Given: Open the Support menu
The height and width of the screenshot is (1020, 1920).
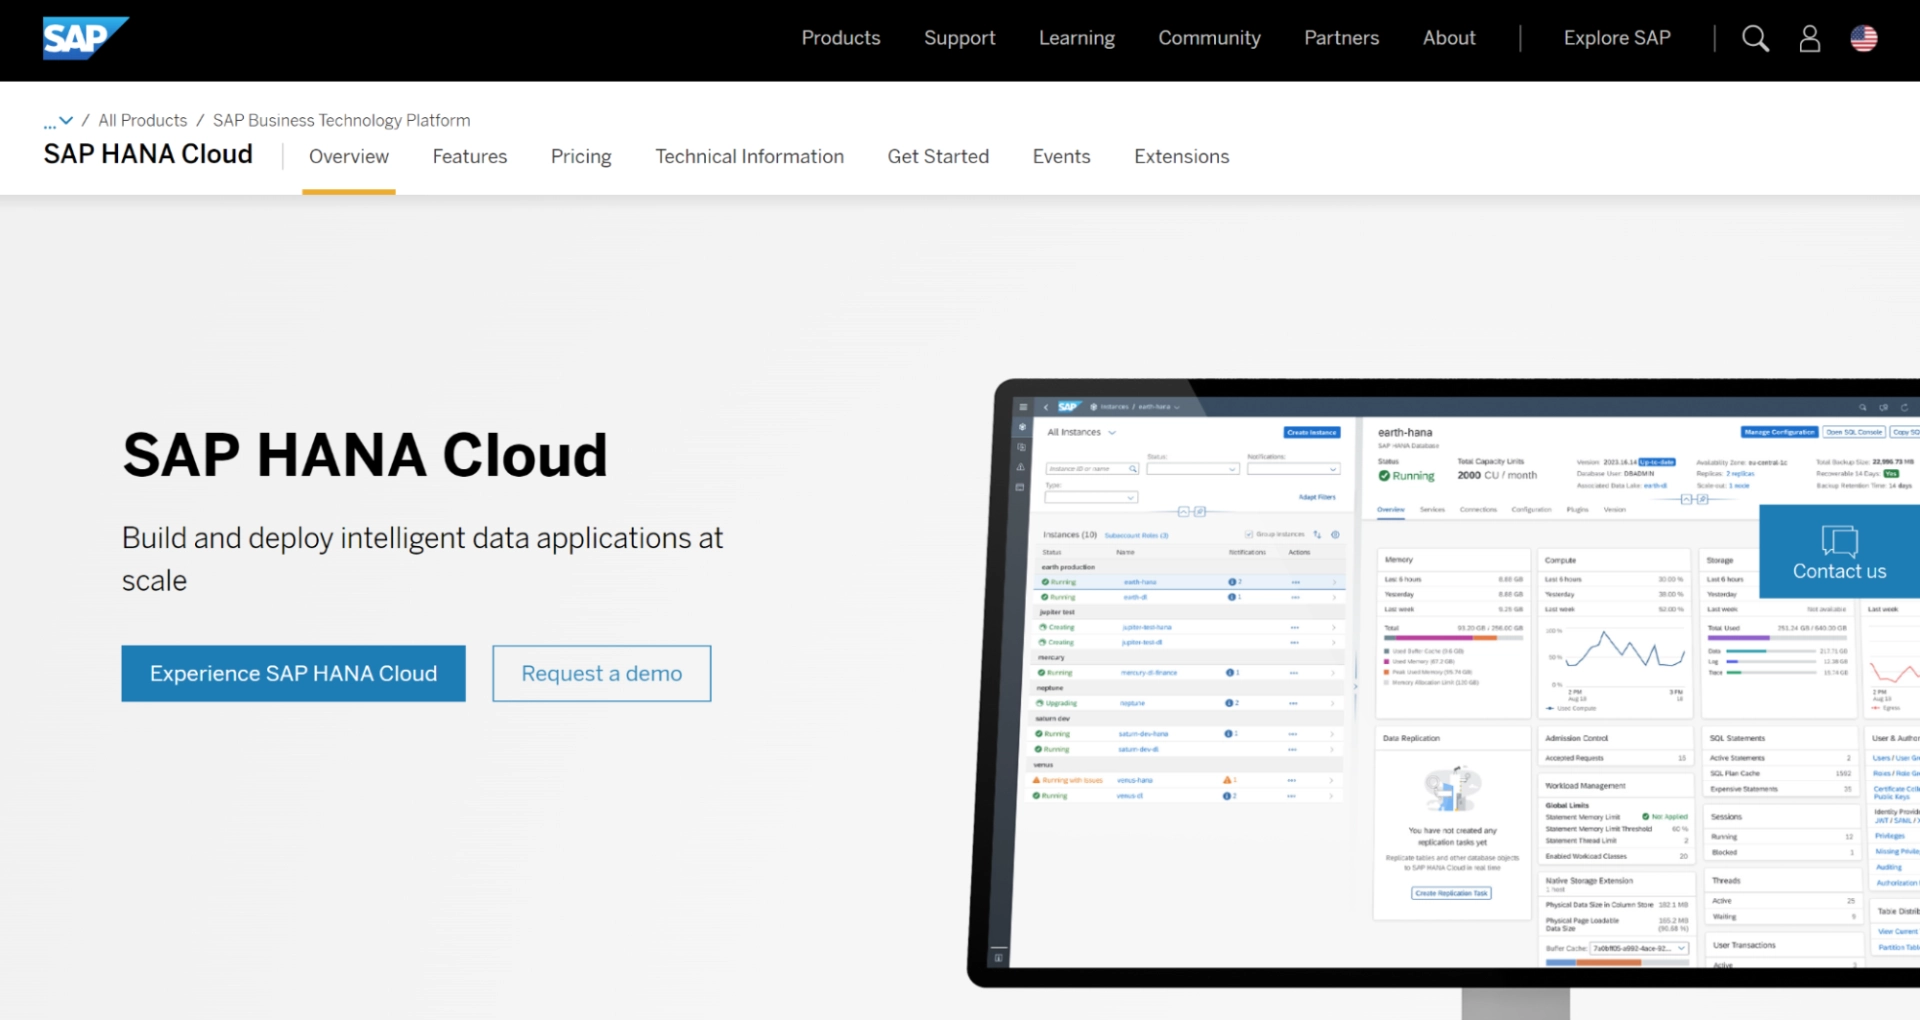Looking at the screenshot, I should tap(959, 38).
